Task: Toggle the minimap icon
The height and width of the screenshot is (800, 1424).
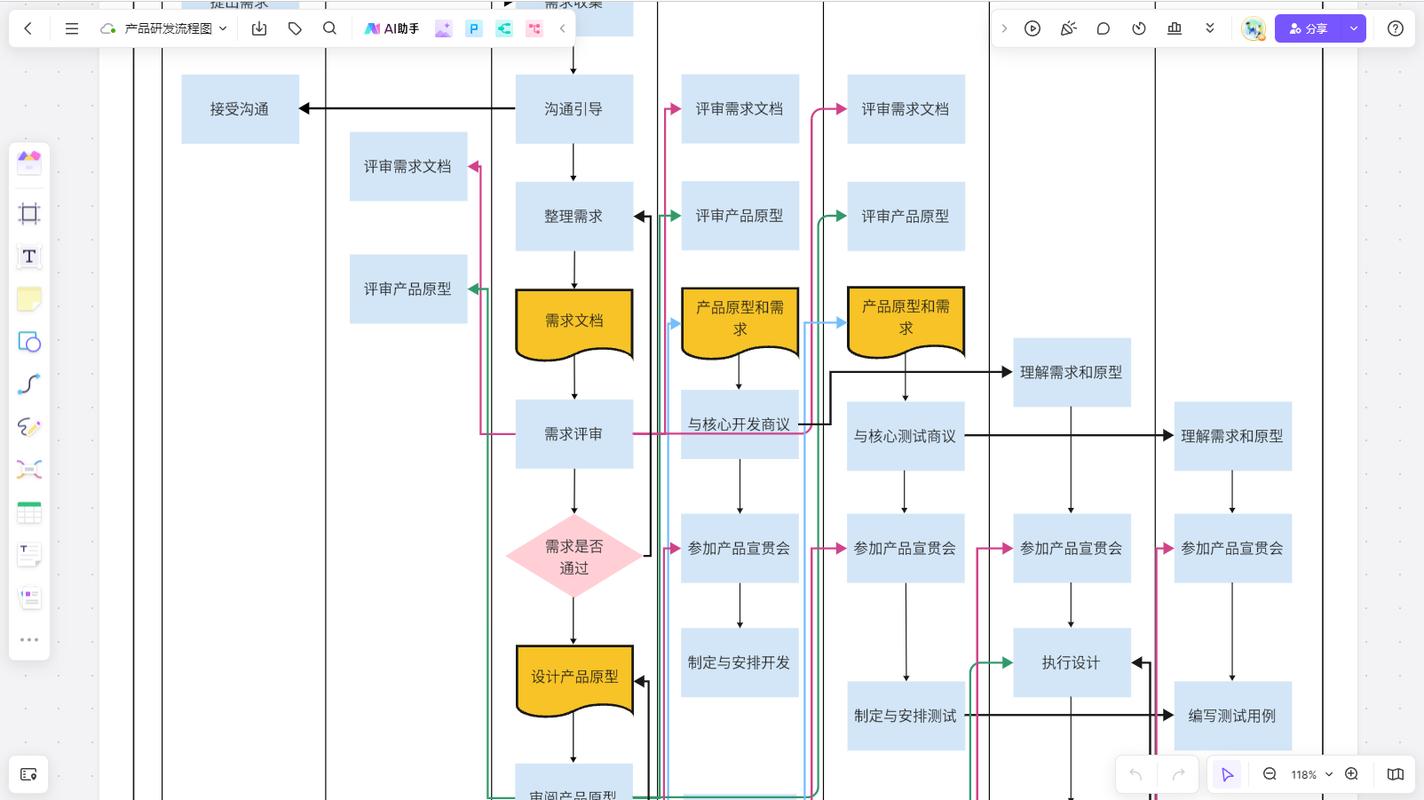Action: 1395,774
